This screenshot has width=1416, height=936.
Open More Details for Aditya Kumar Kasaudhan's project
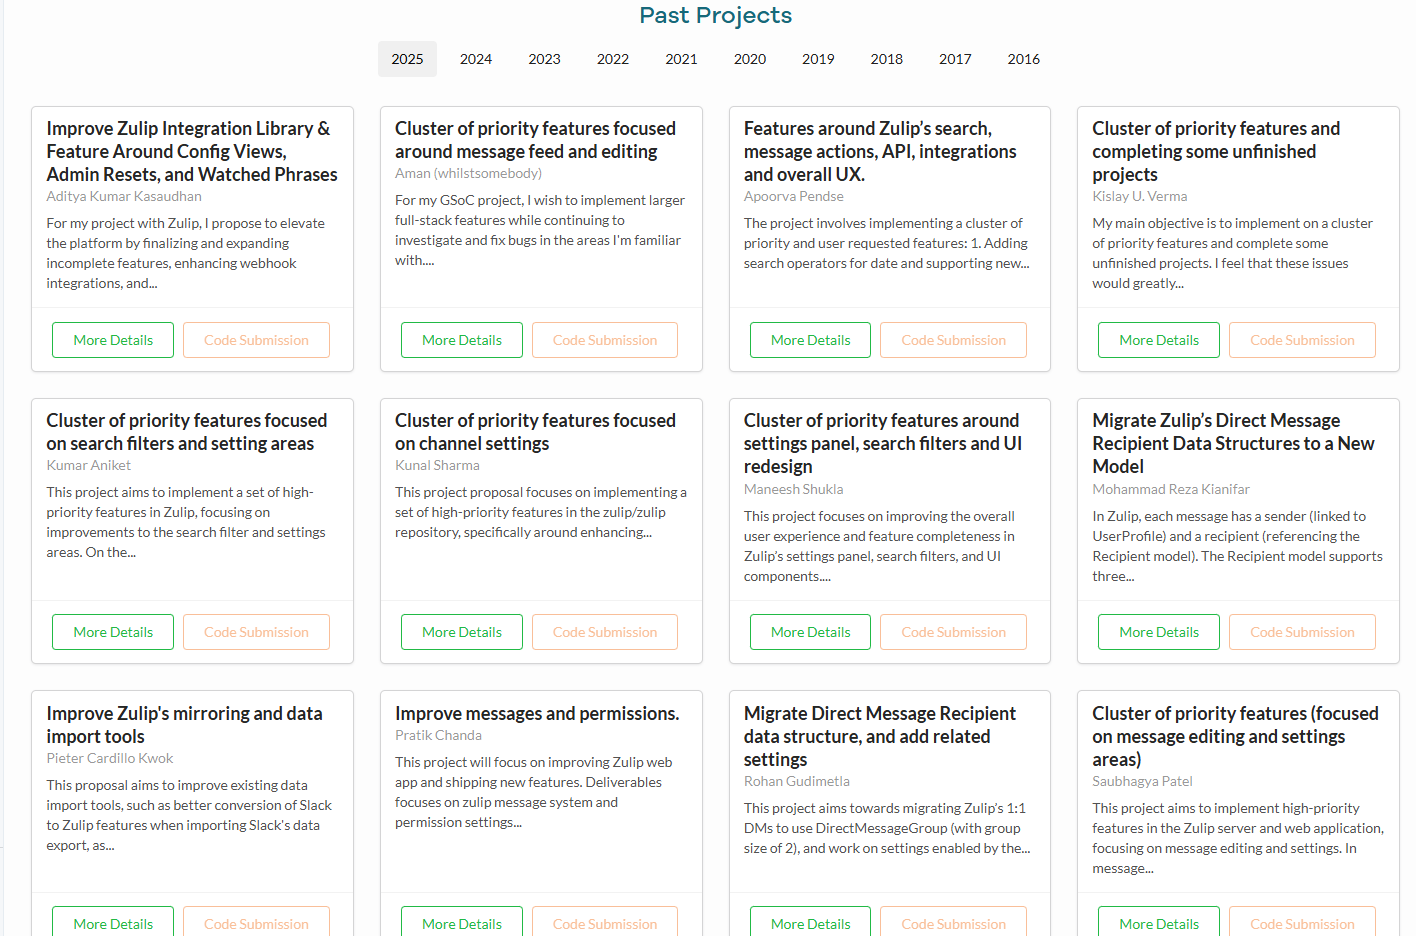[x=112, y=339]
